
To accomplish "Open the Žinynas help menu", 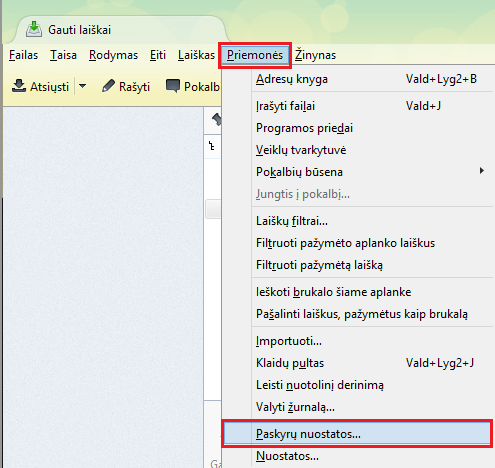I will click(x=315, y=55).
